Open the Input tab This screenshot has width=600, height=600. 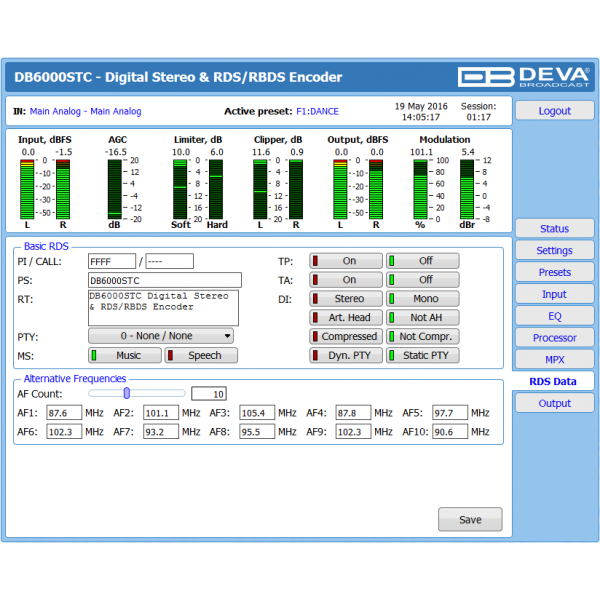pyautogui.click(x=554, y=294)
